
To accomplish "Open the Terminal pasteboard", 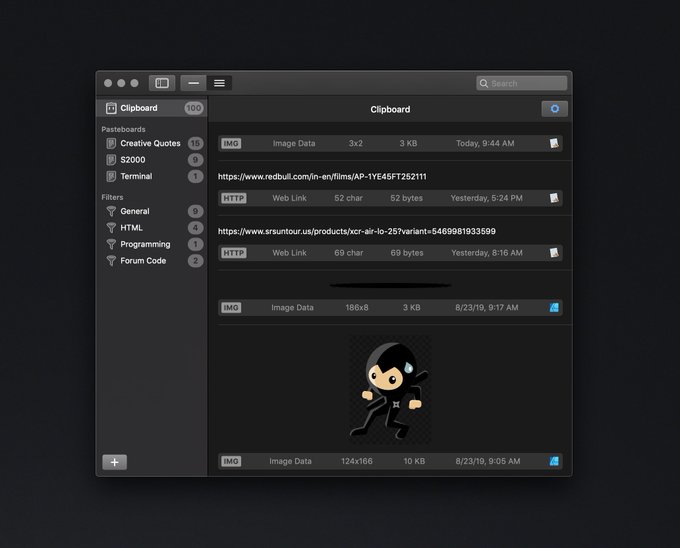I will point(152,176).
